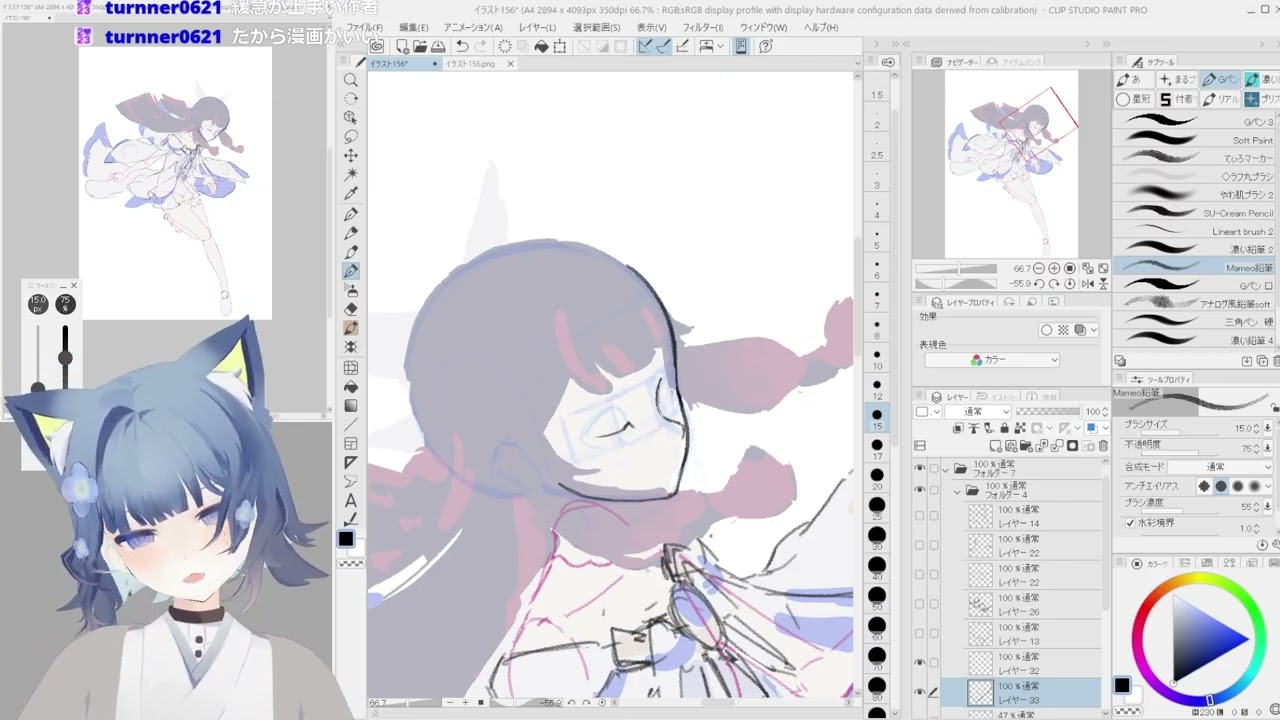Open the smartphone connect icon
This screenshot has height=720, width=1280.
pyautogui.click(x=741, y=46)
